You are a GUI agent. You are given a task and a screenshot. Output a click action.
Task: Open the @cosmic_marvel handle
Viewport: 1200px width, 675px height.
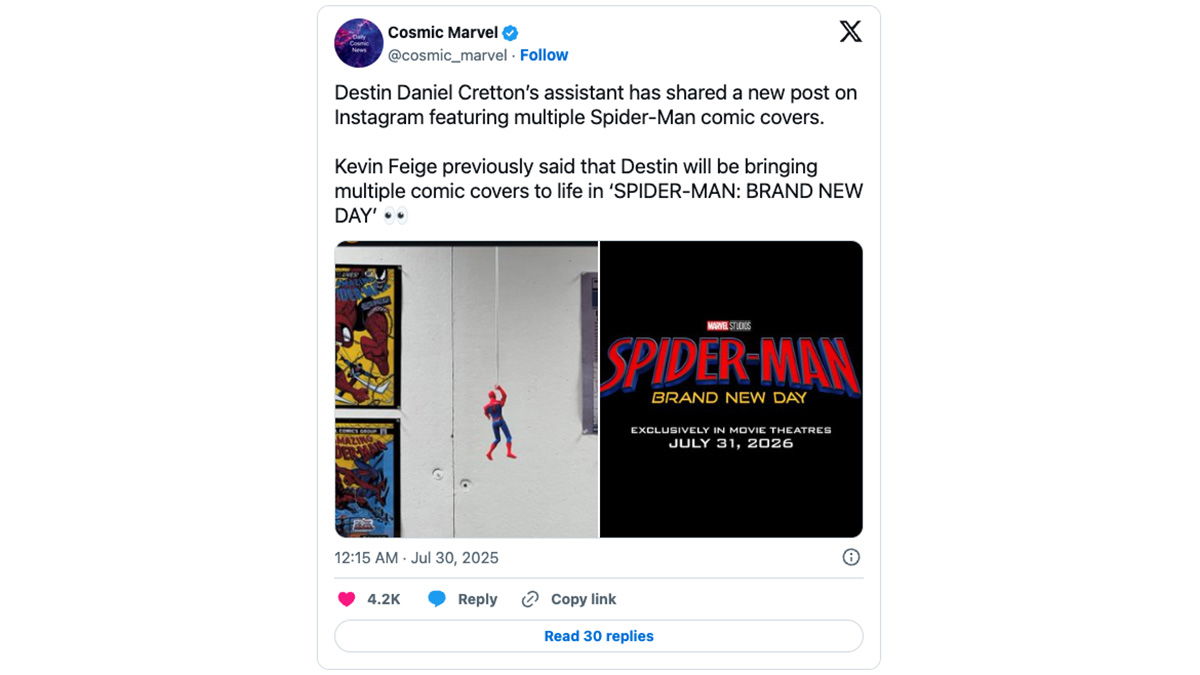(x=447, y=55)
